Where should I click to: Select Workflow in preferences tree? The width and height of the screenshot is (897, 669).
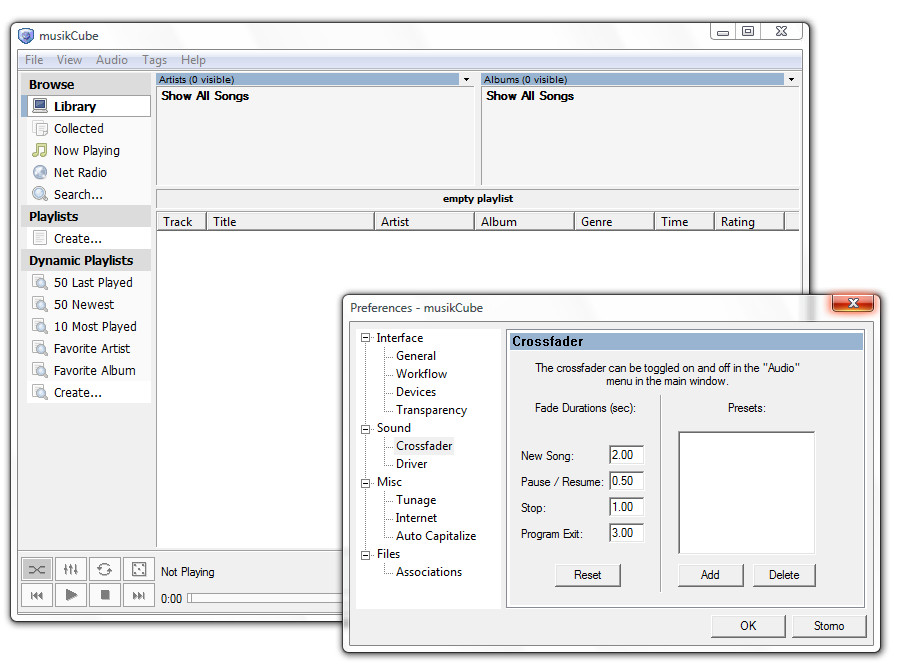[x=422, y=374]
